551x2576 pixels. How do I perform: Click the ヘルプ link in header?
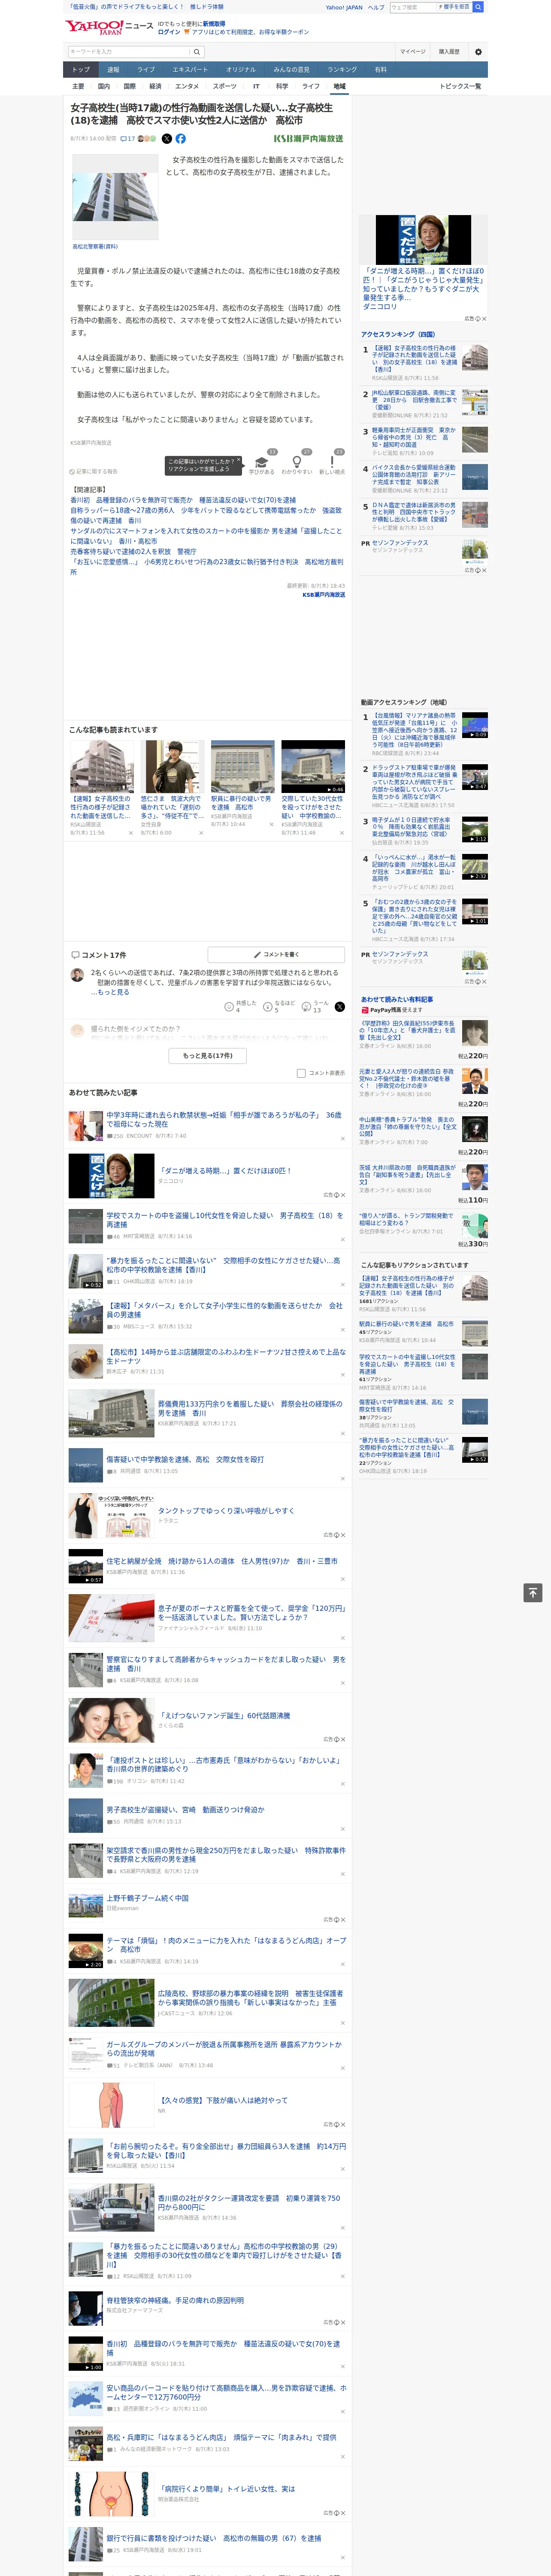(376, 7)
